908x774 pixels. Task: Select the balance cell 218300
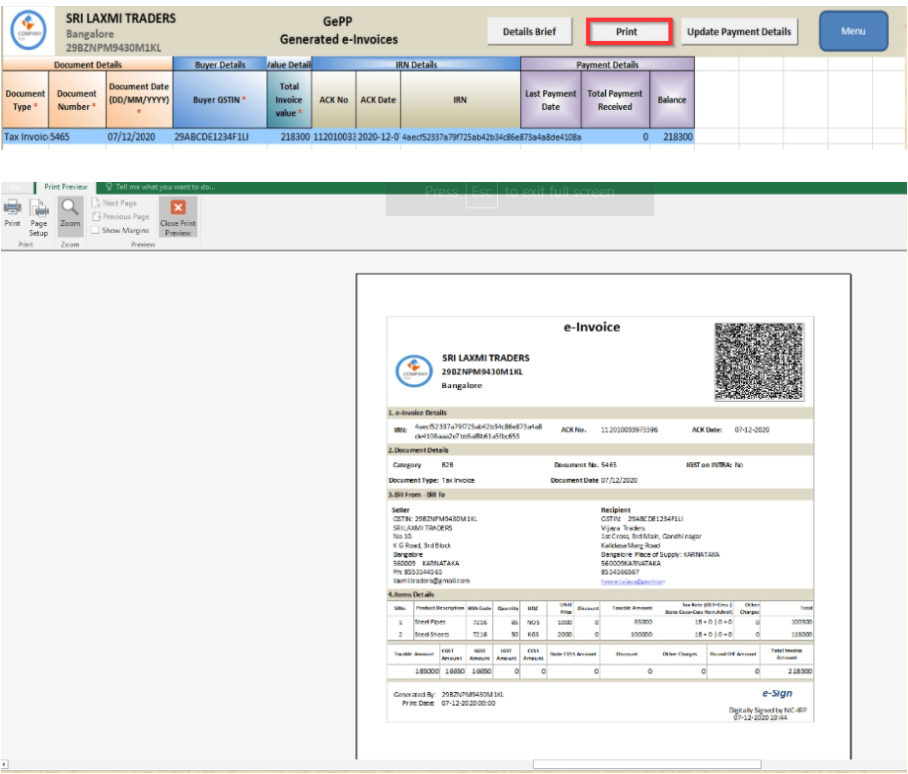coord(672,137)
